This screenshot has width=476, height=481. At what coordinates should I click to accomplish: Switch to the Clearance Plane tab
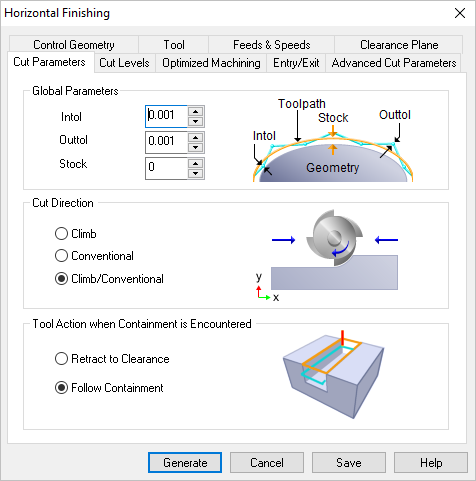click(399, 44)
